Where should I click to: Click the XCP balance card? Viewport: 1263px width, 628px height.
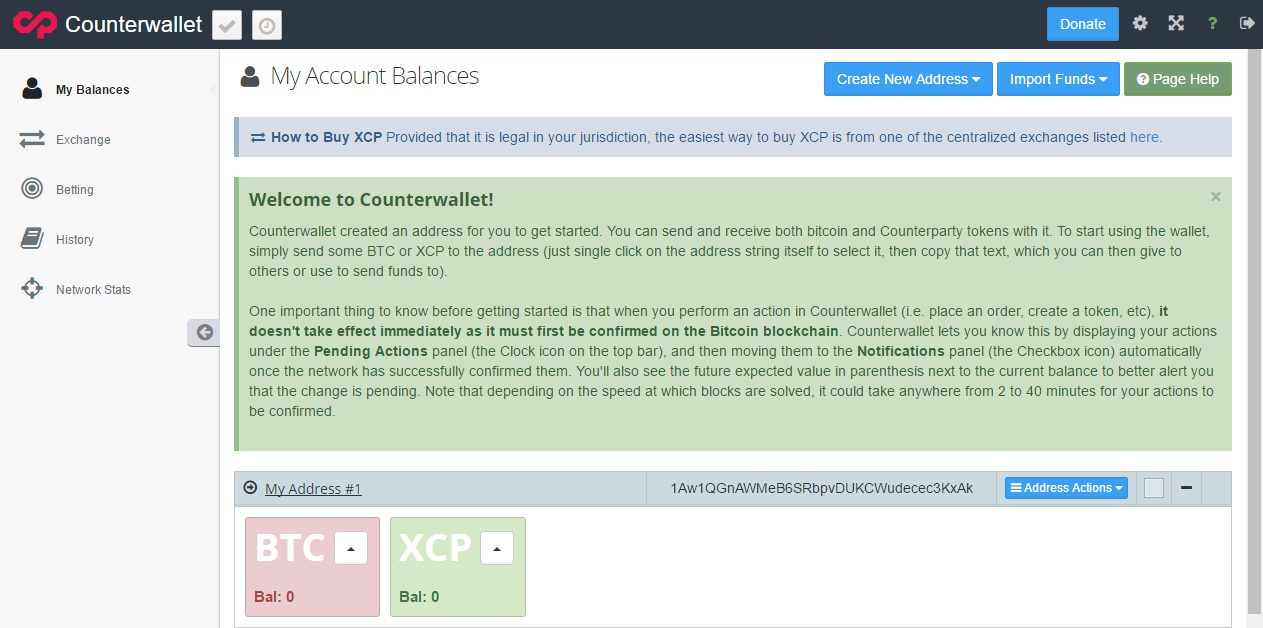[x=458, y=566]
